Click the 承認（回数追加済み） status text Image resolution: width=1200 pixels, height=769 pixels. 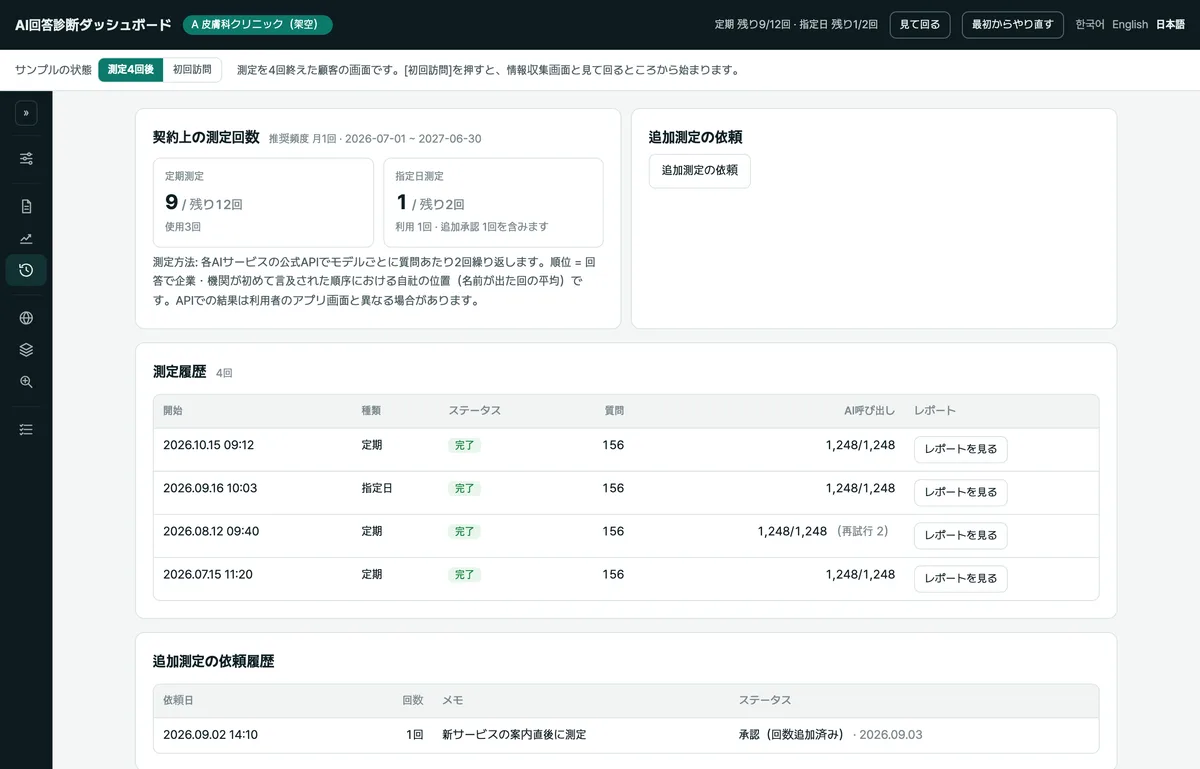pos(793,735)
